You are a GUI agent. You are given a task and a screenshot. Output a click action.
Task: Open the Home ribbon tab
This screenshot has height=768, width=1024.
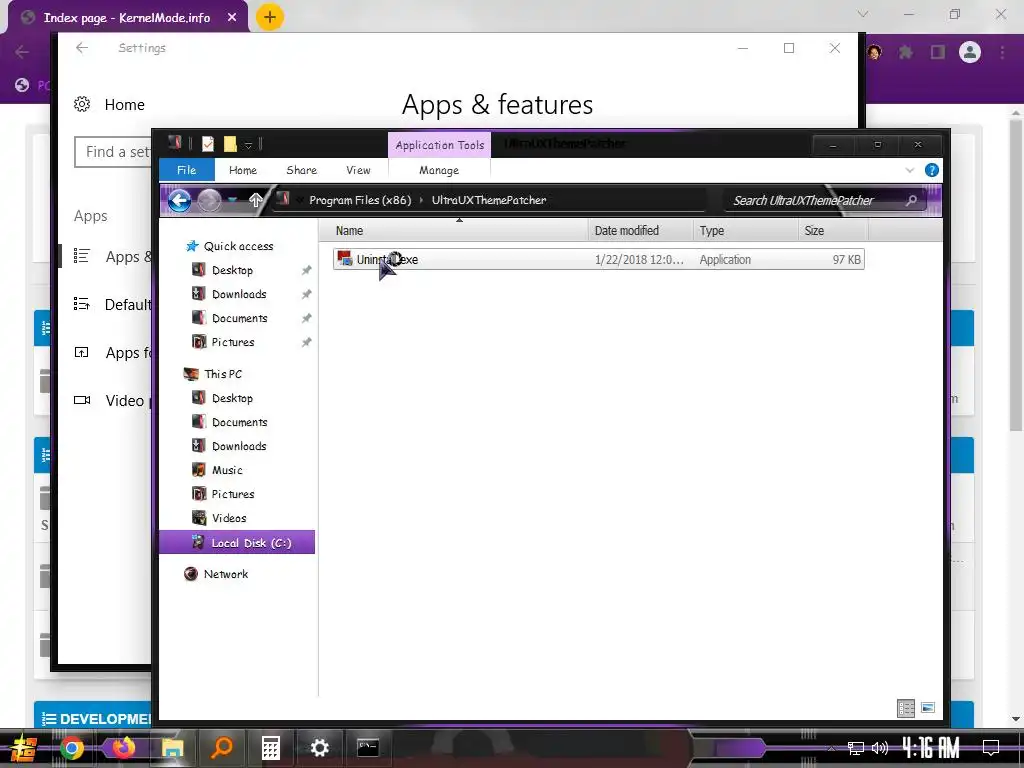(243, 170)
